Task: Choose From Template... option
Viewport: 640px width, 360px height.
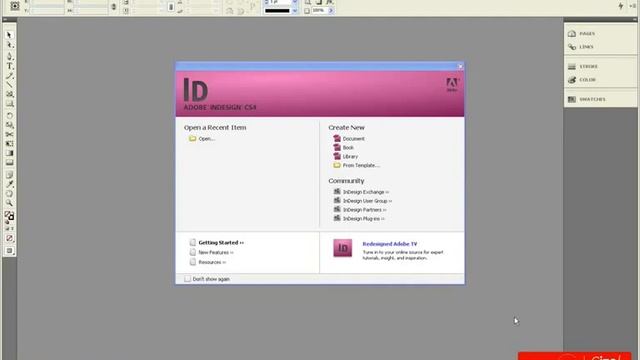Action: pos(357,166)
